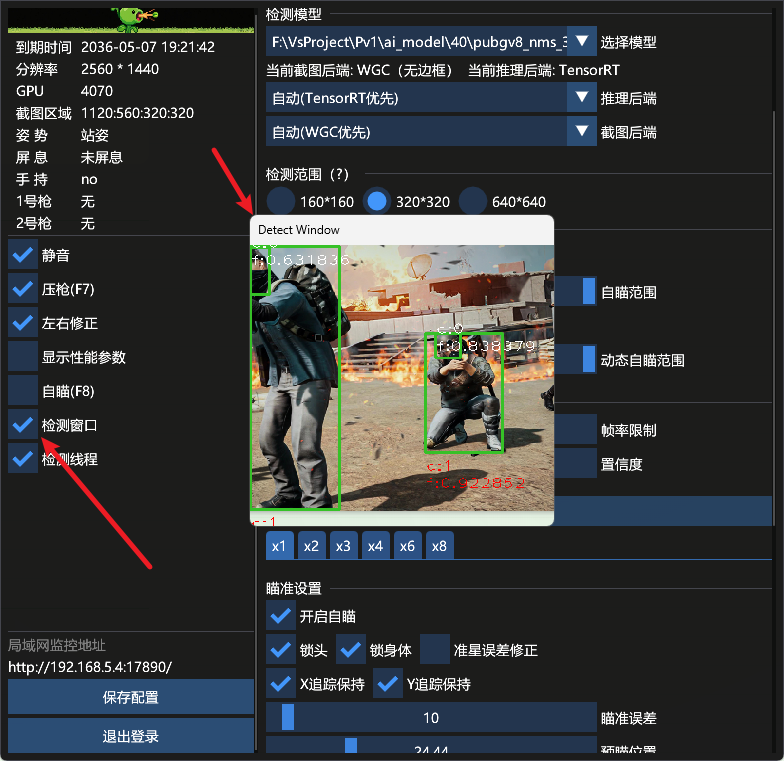Click the expiry time 2036-05-07 19:21:42
This screenshot has width=784, height=761.
[x=148, y=47]
